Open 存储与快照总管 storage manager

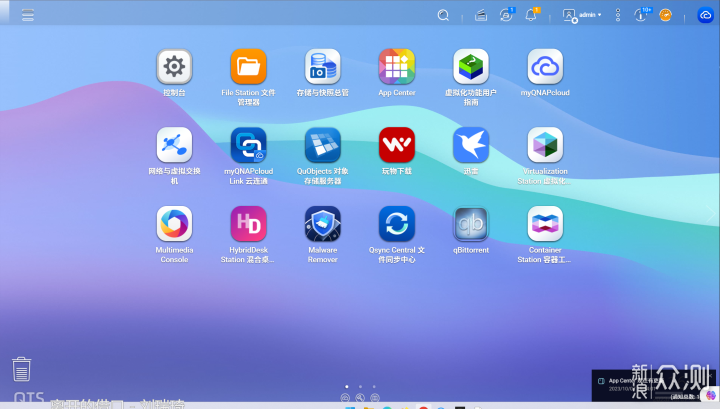(322, 67)
